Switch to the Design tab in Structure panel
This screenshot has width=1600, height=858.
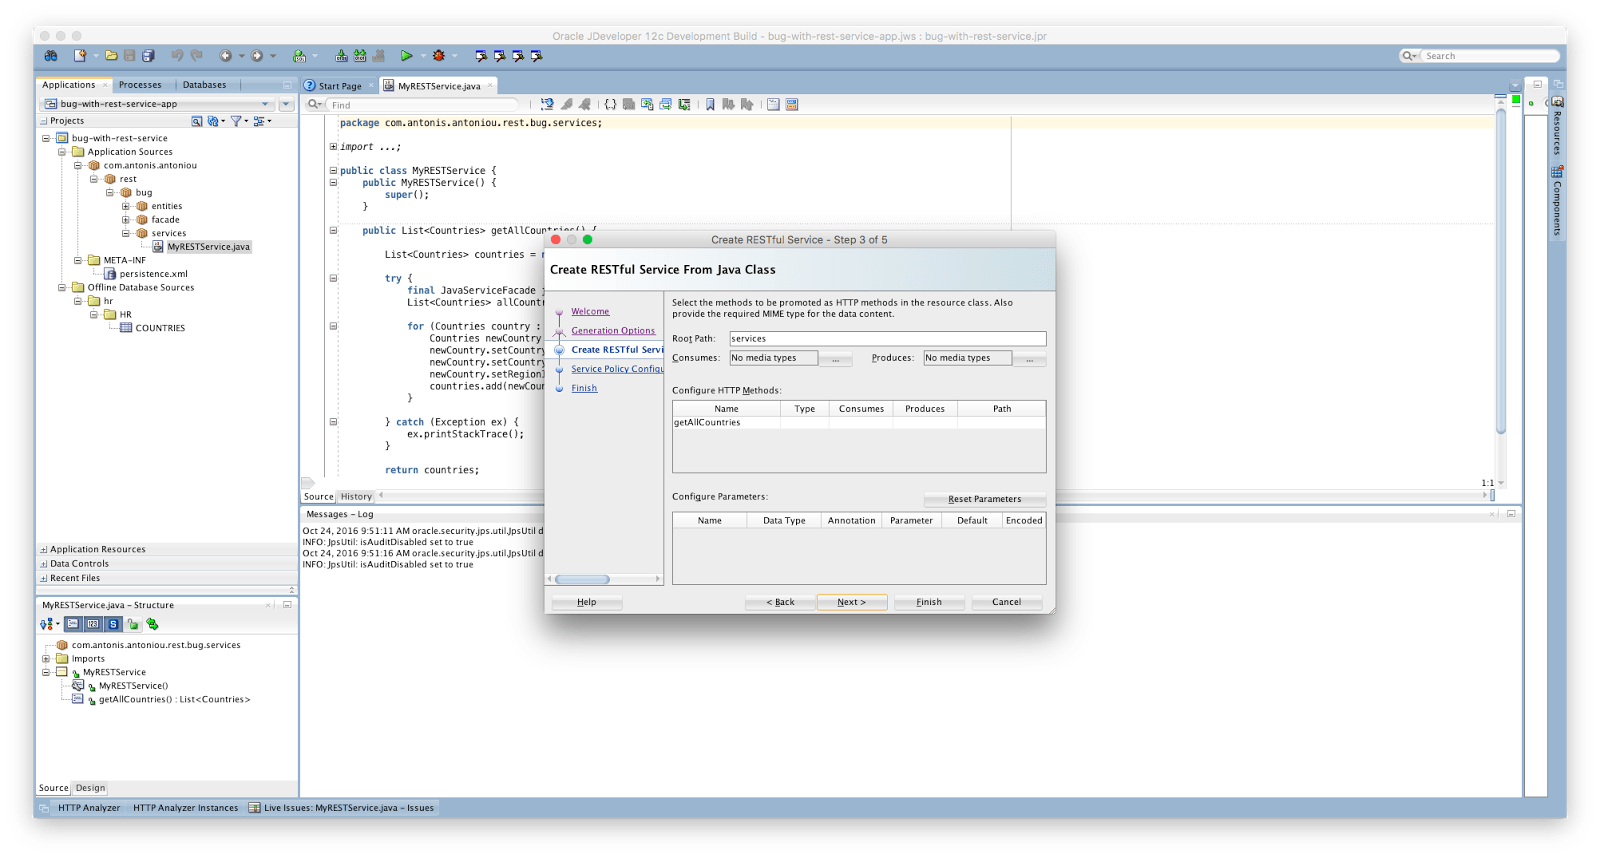(x=90, y=788)
